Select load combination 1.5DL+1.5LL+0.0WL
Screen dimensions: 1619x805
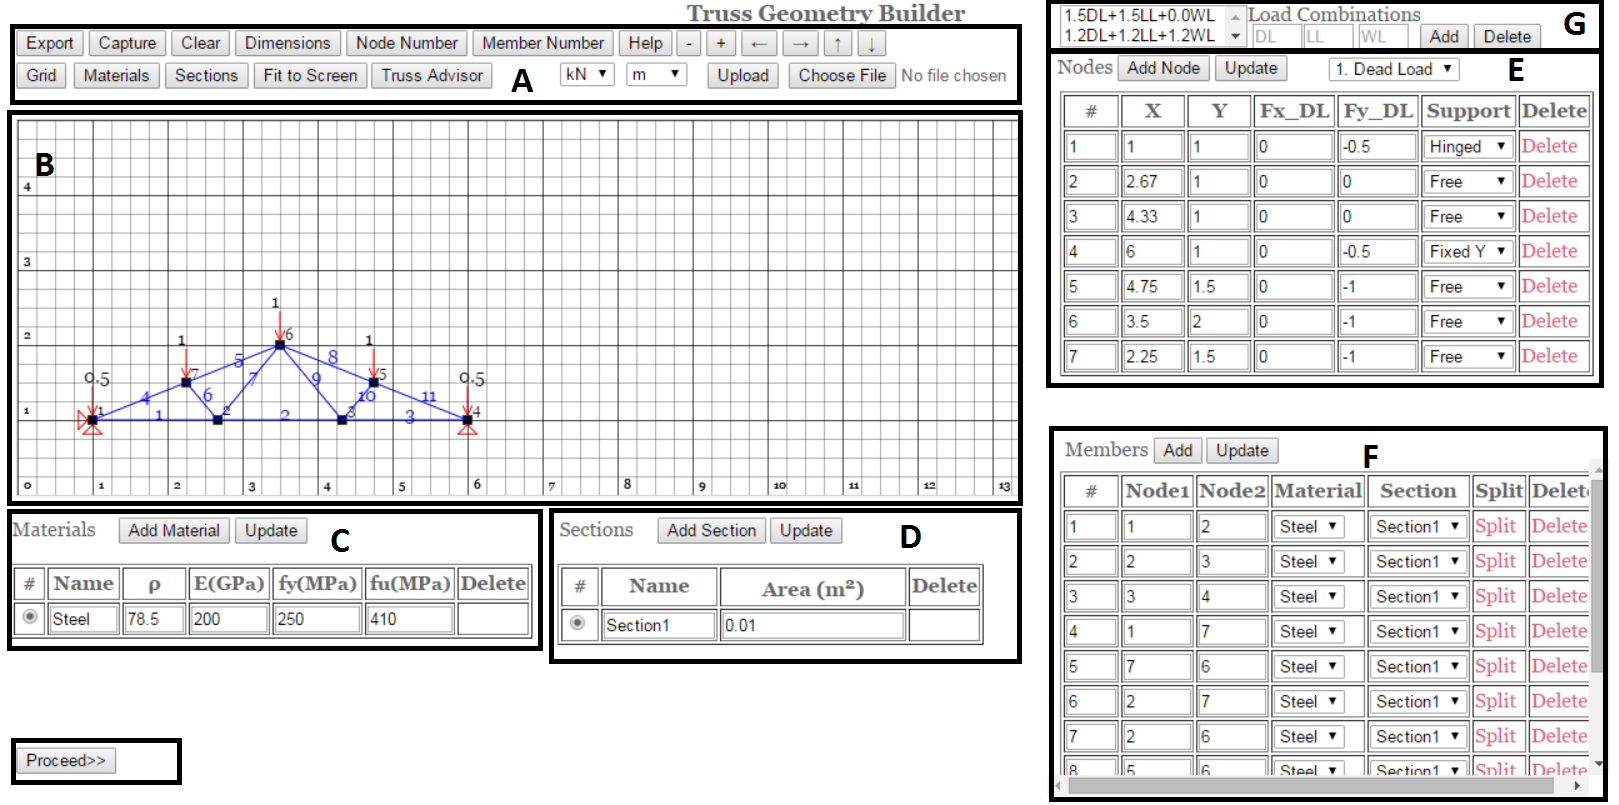click(1140, 16)
